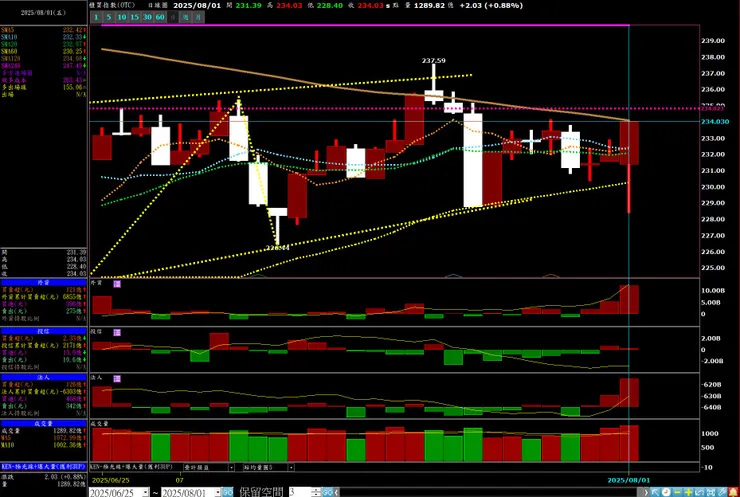Viewport: 740px width, 497px height.
Task: Click the SMA240 indicator row
Action: (x=43, y=66)
